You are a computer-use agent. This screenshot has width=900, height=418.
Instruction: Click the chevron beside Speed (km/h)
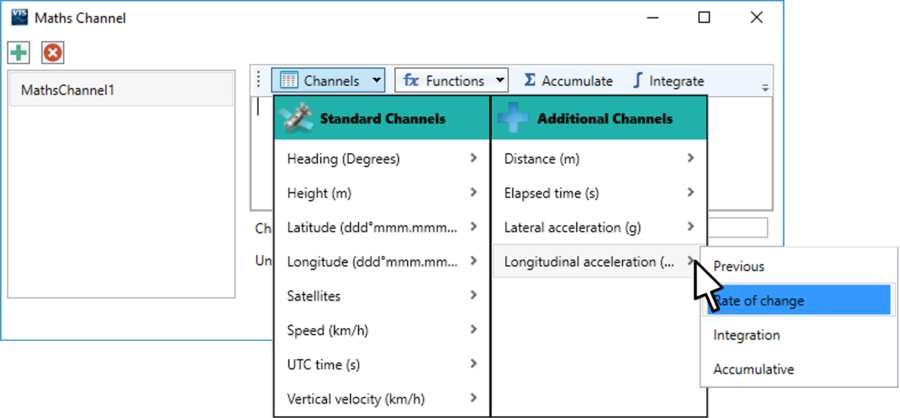click(x=474, y=330)
